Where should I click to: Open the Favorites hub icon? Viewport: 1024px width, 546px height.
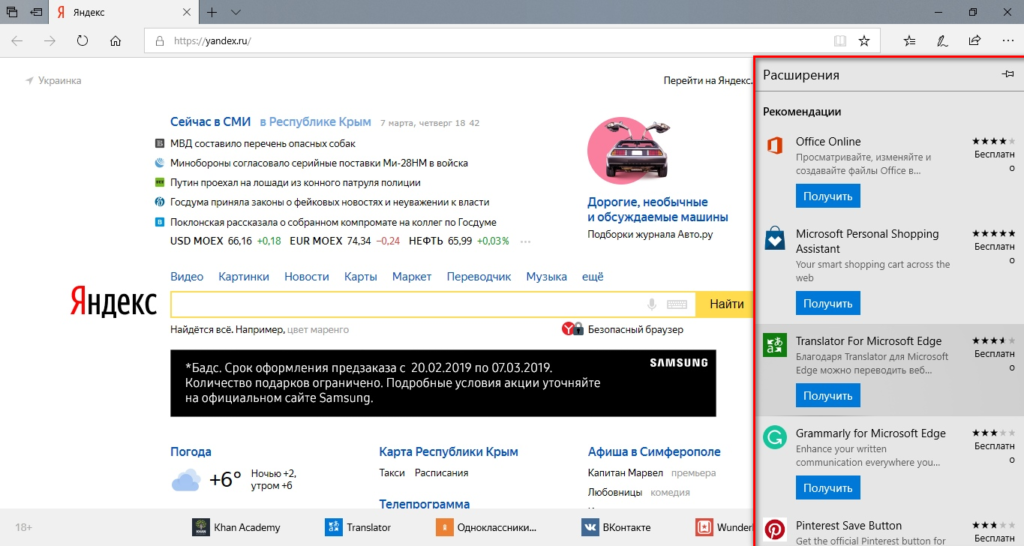tap(910, 40)
